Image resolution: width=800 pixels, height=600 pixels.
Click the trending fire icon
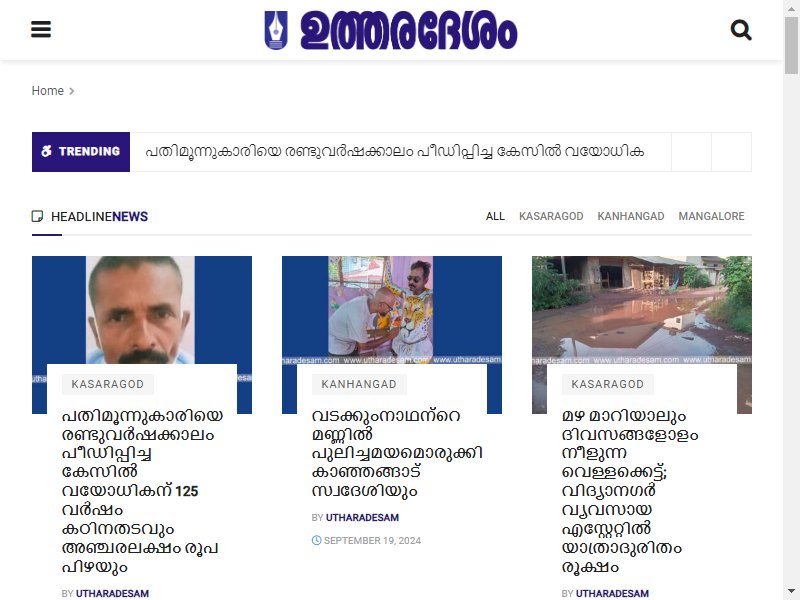pyautogui.click(x=46, y=152)
